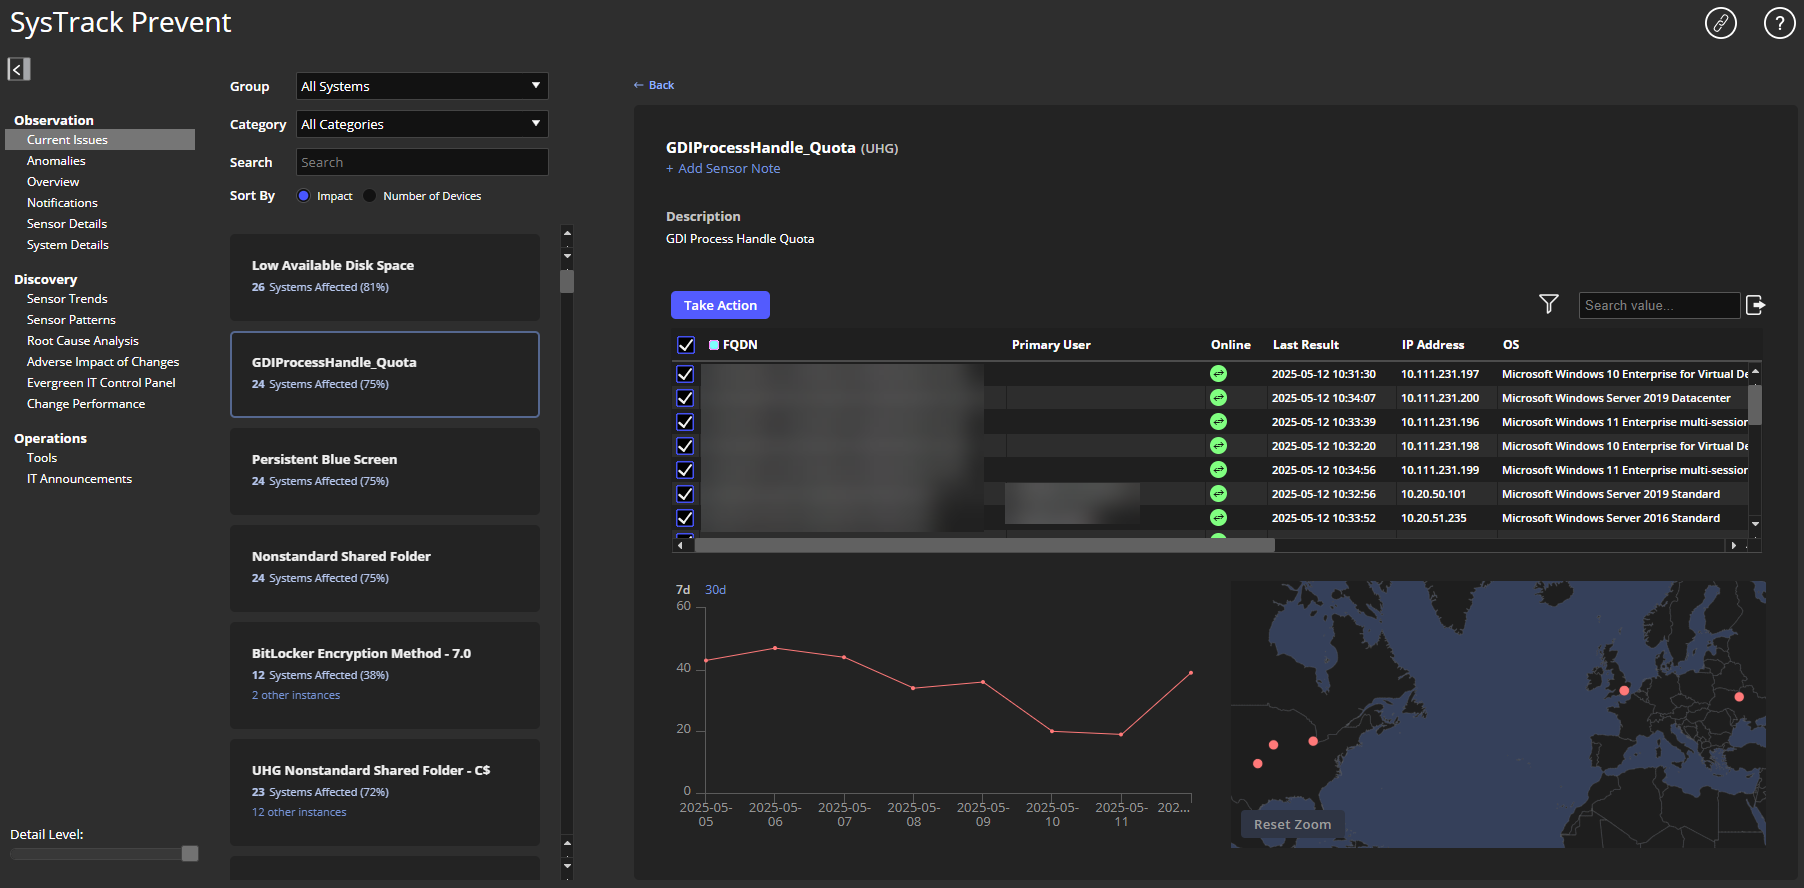Click the table horizontal scrollbar thumb

985,545
